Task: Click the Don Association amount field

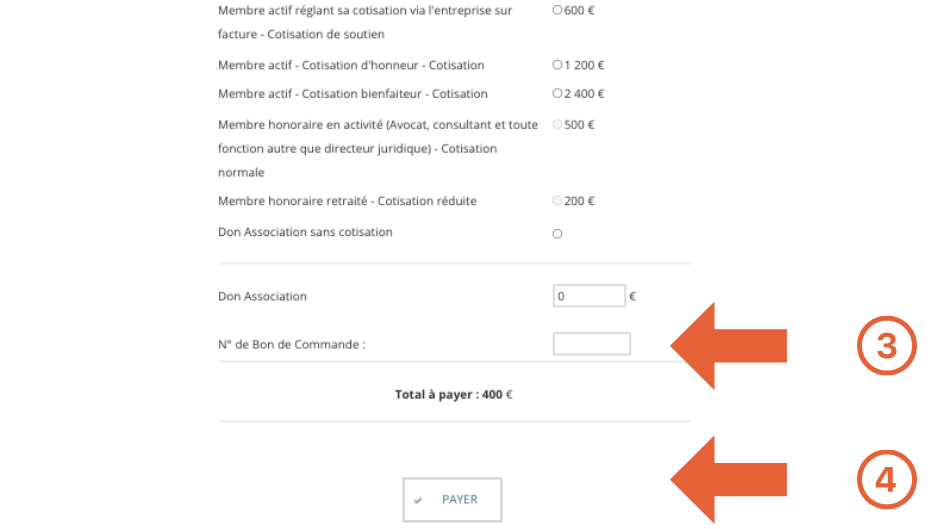Action: 589,296
